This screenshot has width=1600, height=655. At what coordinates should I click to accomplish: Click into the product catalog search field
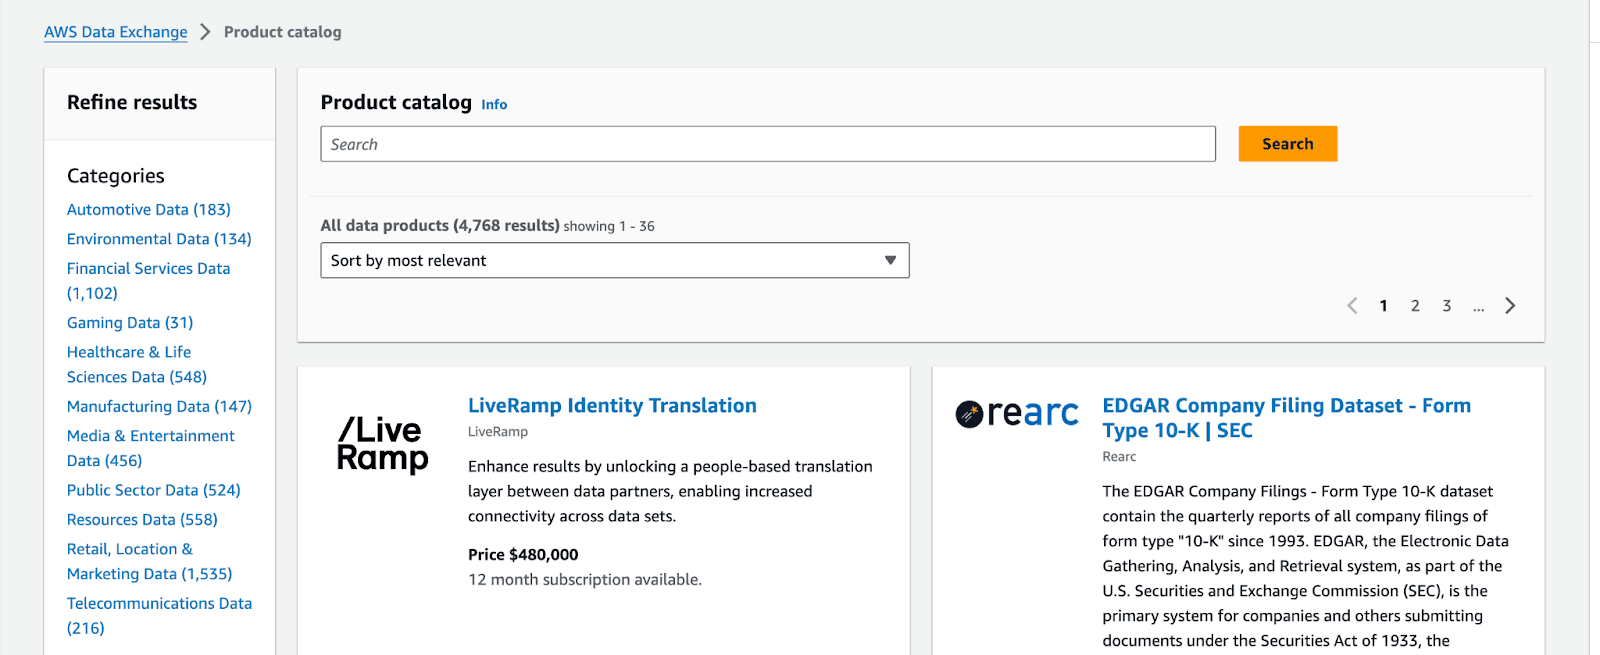click(767, 144)
